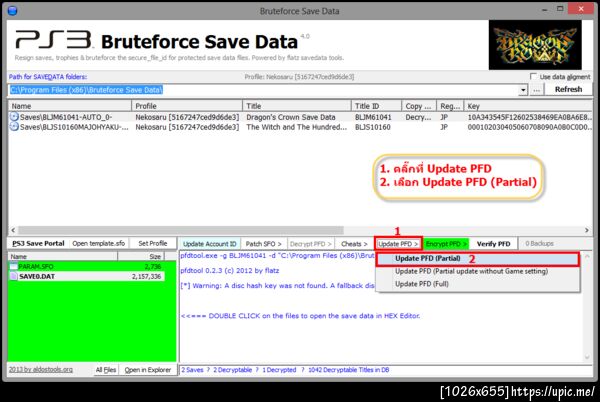Click the Decry... copy status cell
The image size is (600, 402).
(x=418, y=117)
